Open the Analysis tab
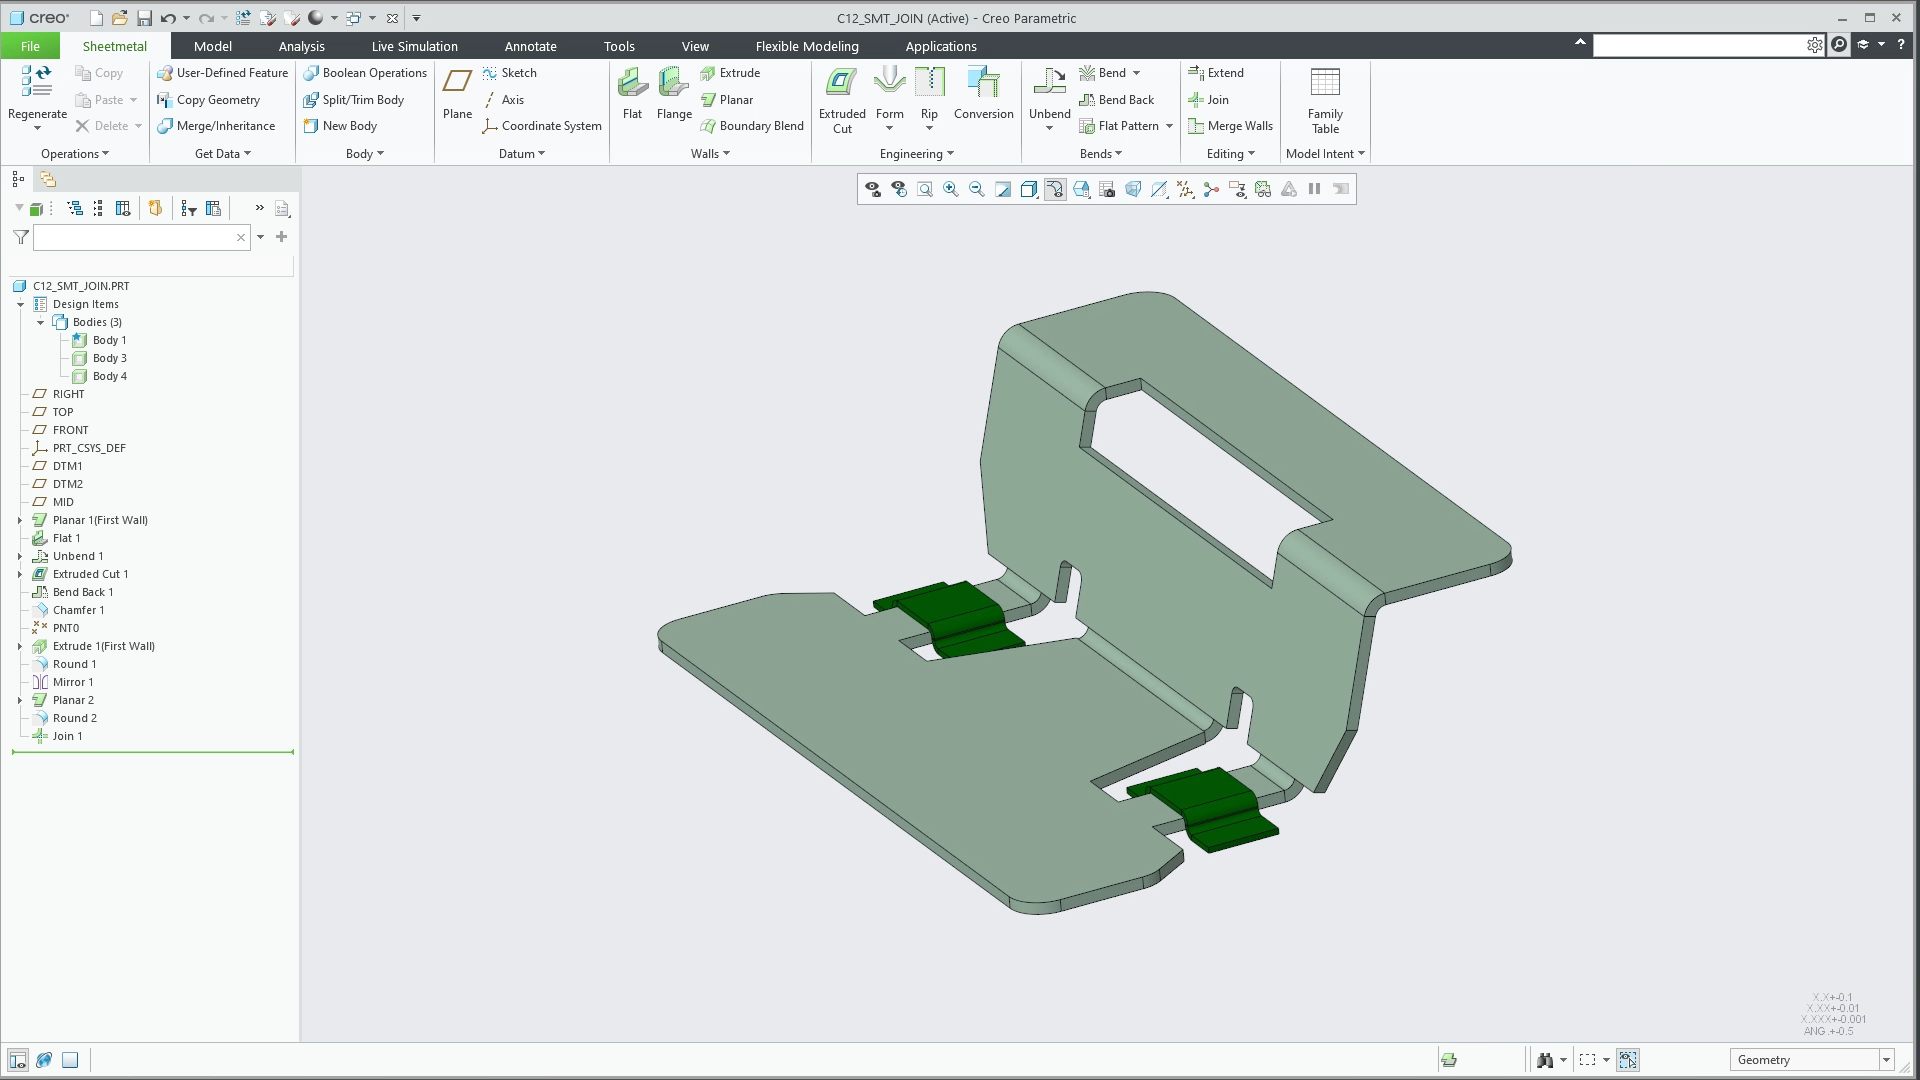The height and width of the screenshot is (1080, 1920). 301,46
